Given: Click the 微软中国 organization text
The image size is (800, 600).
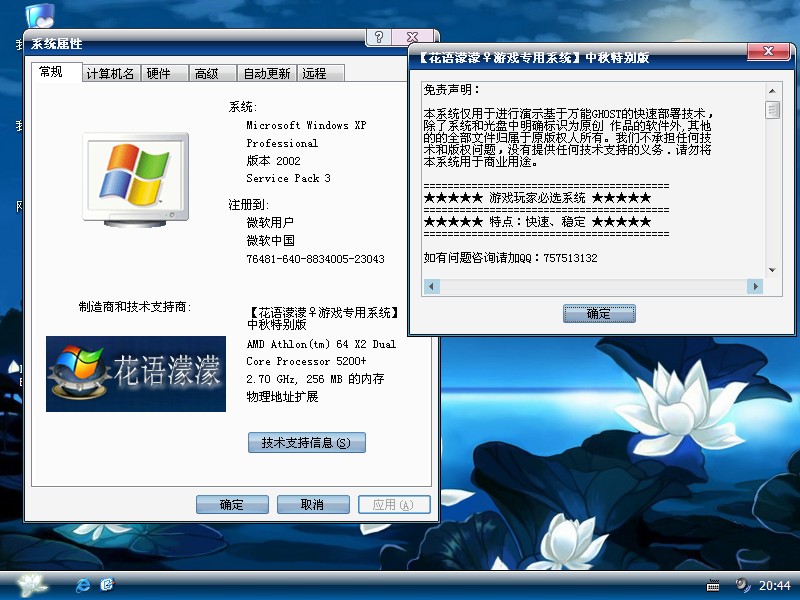Looking at the screenshot, I should tap(270, 240).
